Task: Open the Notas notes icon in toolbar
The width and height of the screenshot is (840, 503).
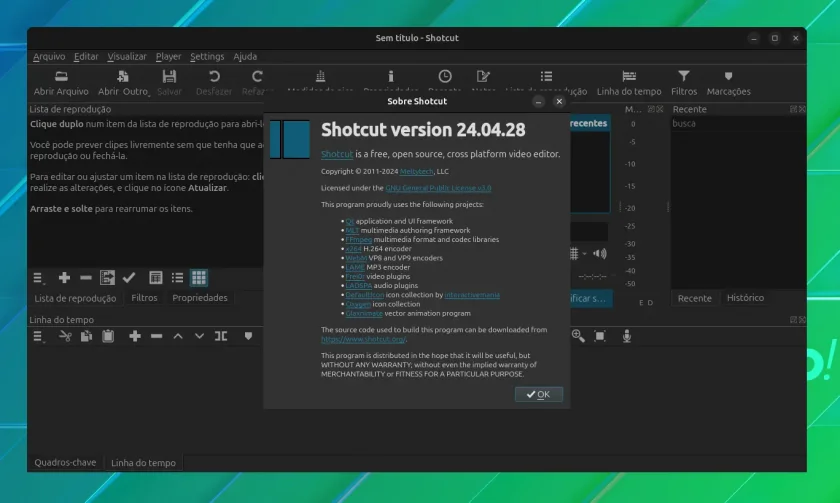Action: click(x=483, y=76)
